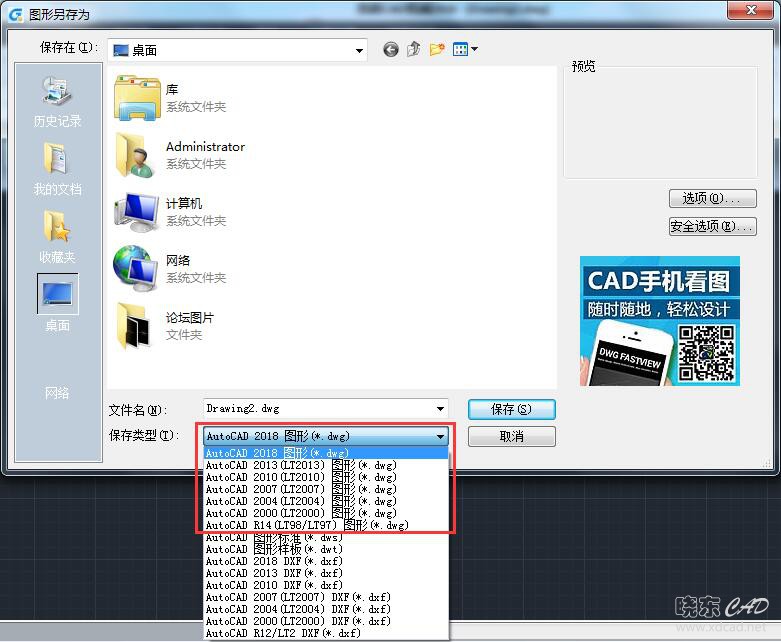This screenshot has height=642, width=781.
Task: Select 历史记录 in the left sidebar
Action: pyautogui.click(x=57, y=104)
